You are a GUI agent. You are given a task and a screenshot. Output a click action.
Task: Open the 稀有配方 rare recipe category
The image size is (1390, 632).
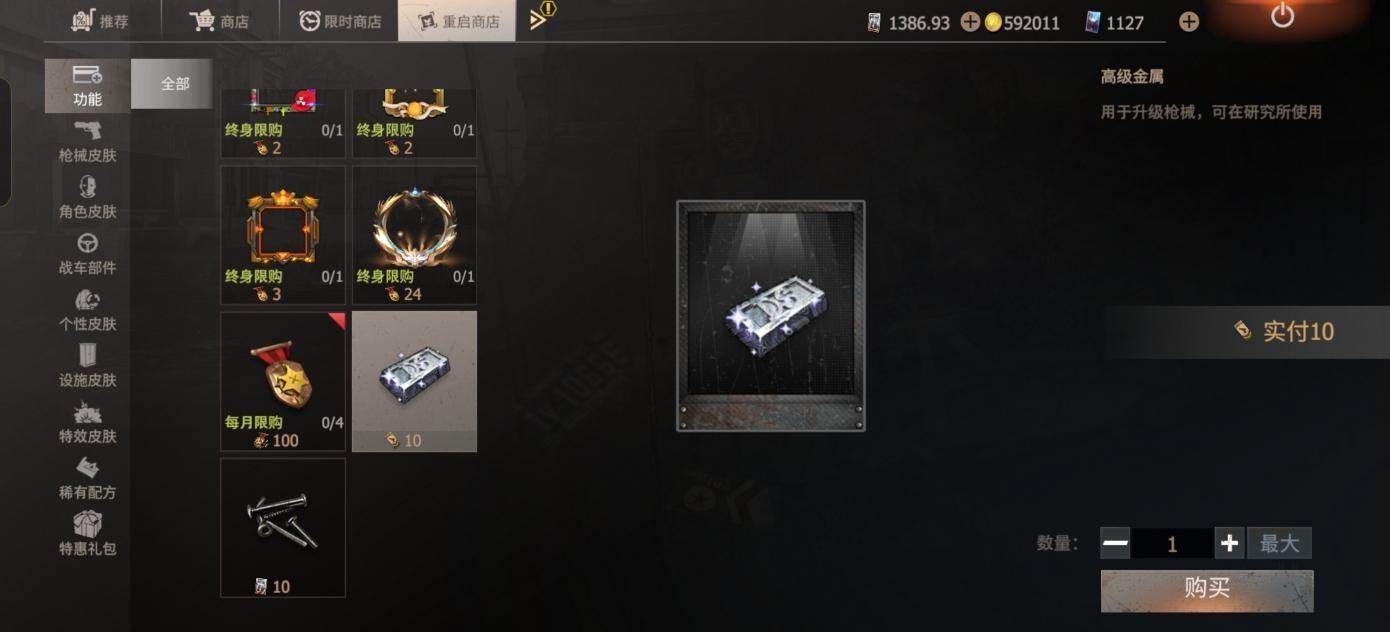pyautogui.click(x=87, y=478)
